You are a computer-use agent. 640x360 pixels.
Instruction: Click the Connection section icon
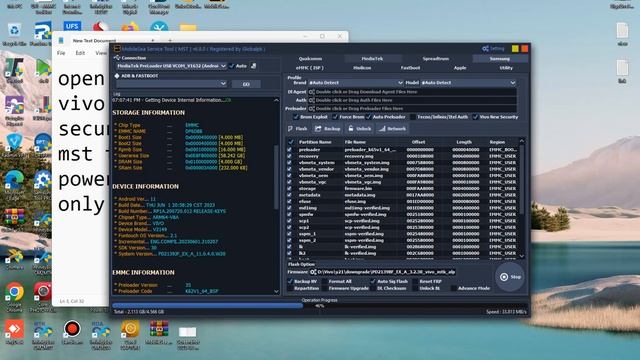pyautogui.click(x=117, y=58)
